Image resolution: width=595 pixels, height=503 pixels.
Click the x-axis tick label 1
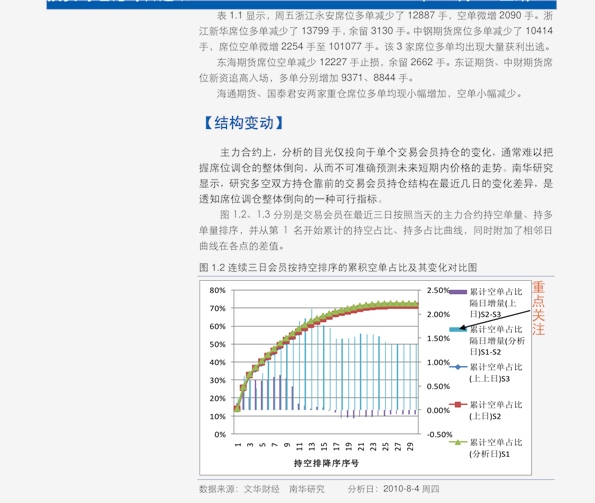click(x=238, y=445)
